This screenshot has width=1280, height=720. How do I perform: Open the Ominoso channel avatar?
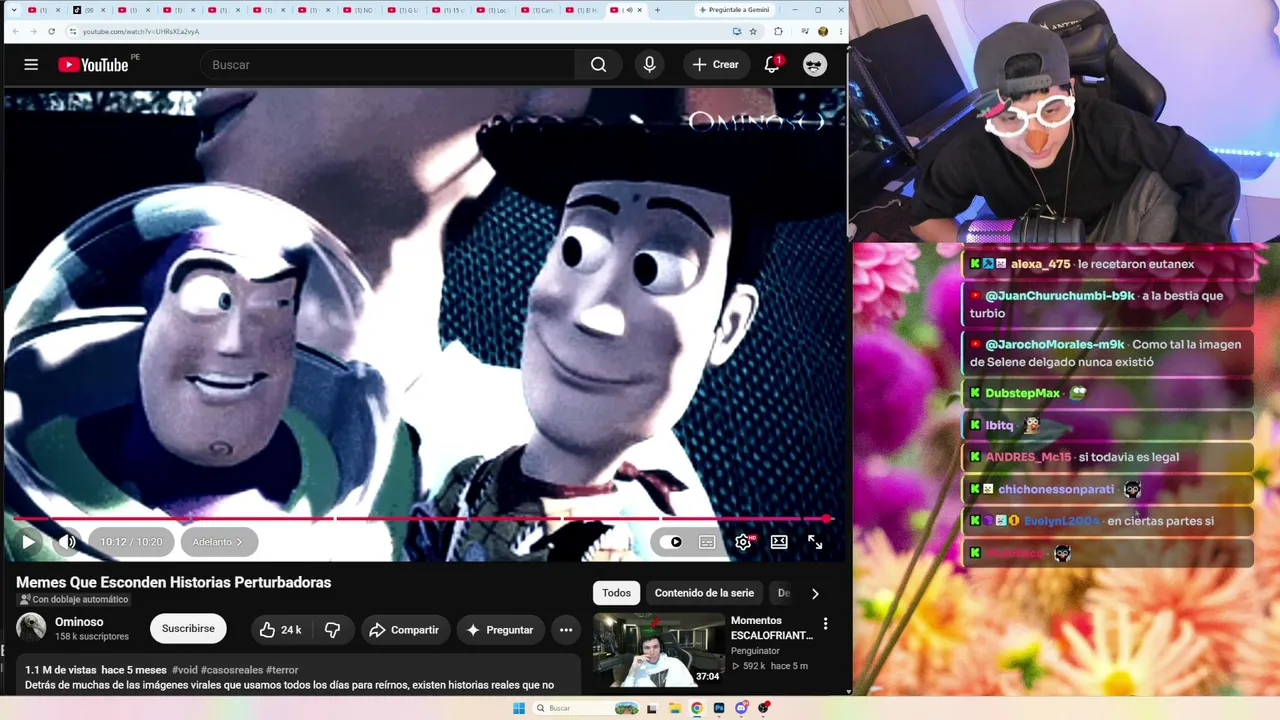(31, 628)
